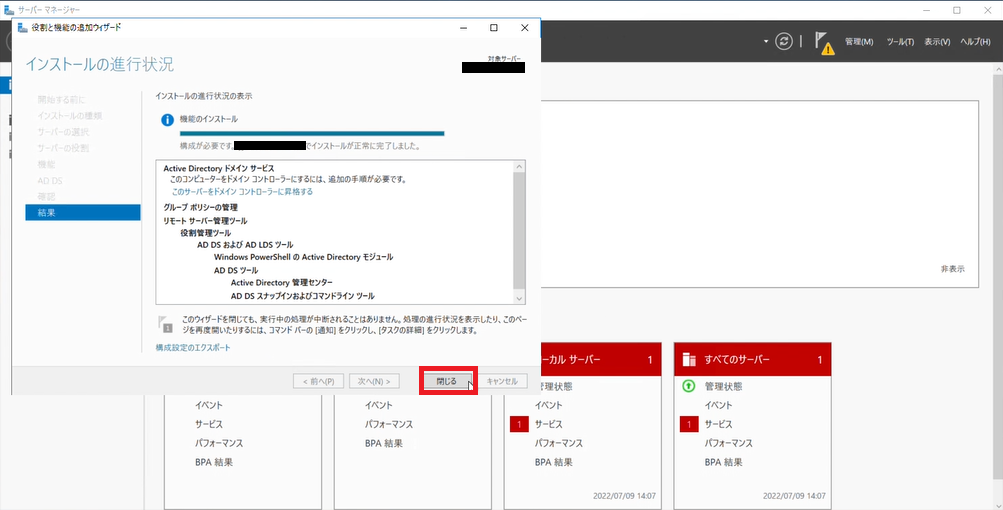Click BPA 結果 in the second role tile
1003x510 pixels.
coord(383,443)
